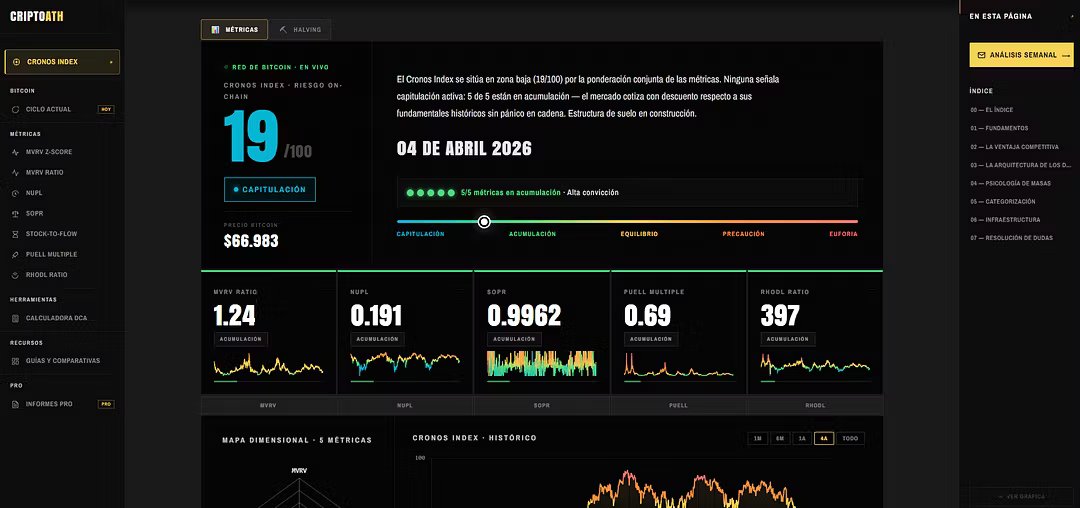Click the MVRV Ratio pulse icon in sidebar
This screenshot has width=1080, height=508.
[16, 173]
